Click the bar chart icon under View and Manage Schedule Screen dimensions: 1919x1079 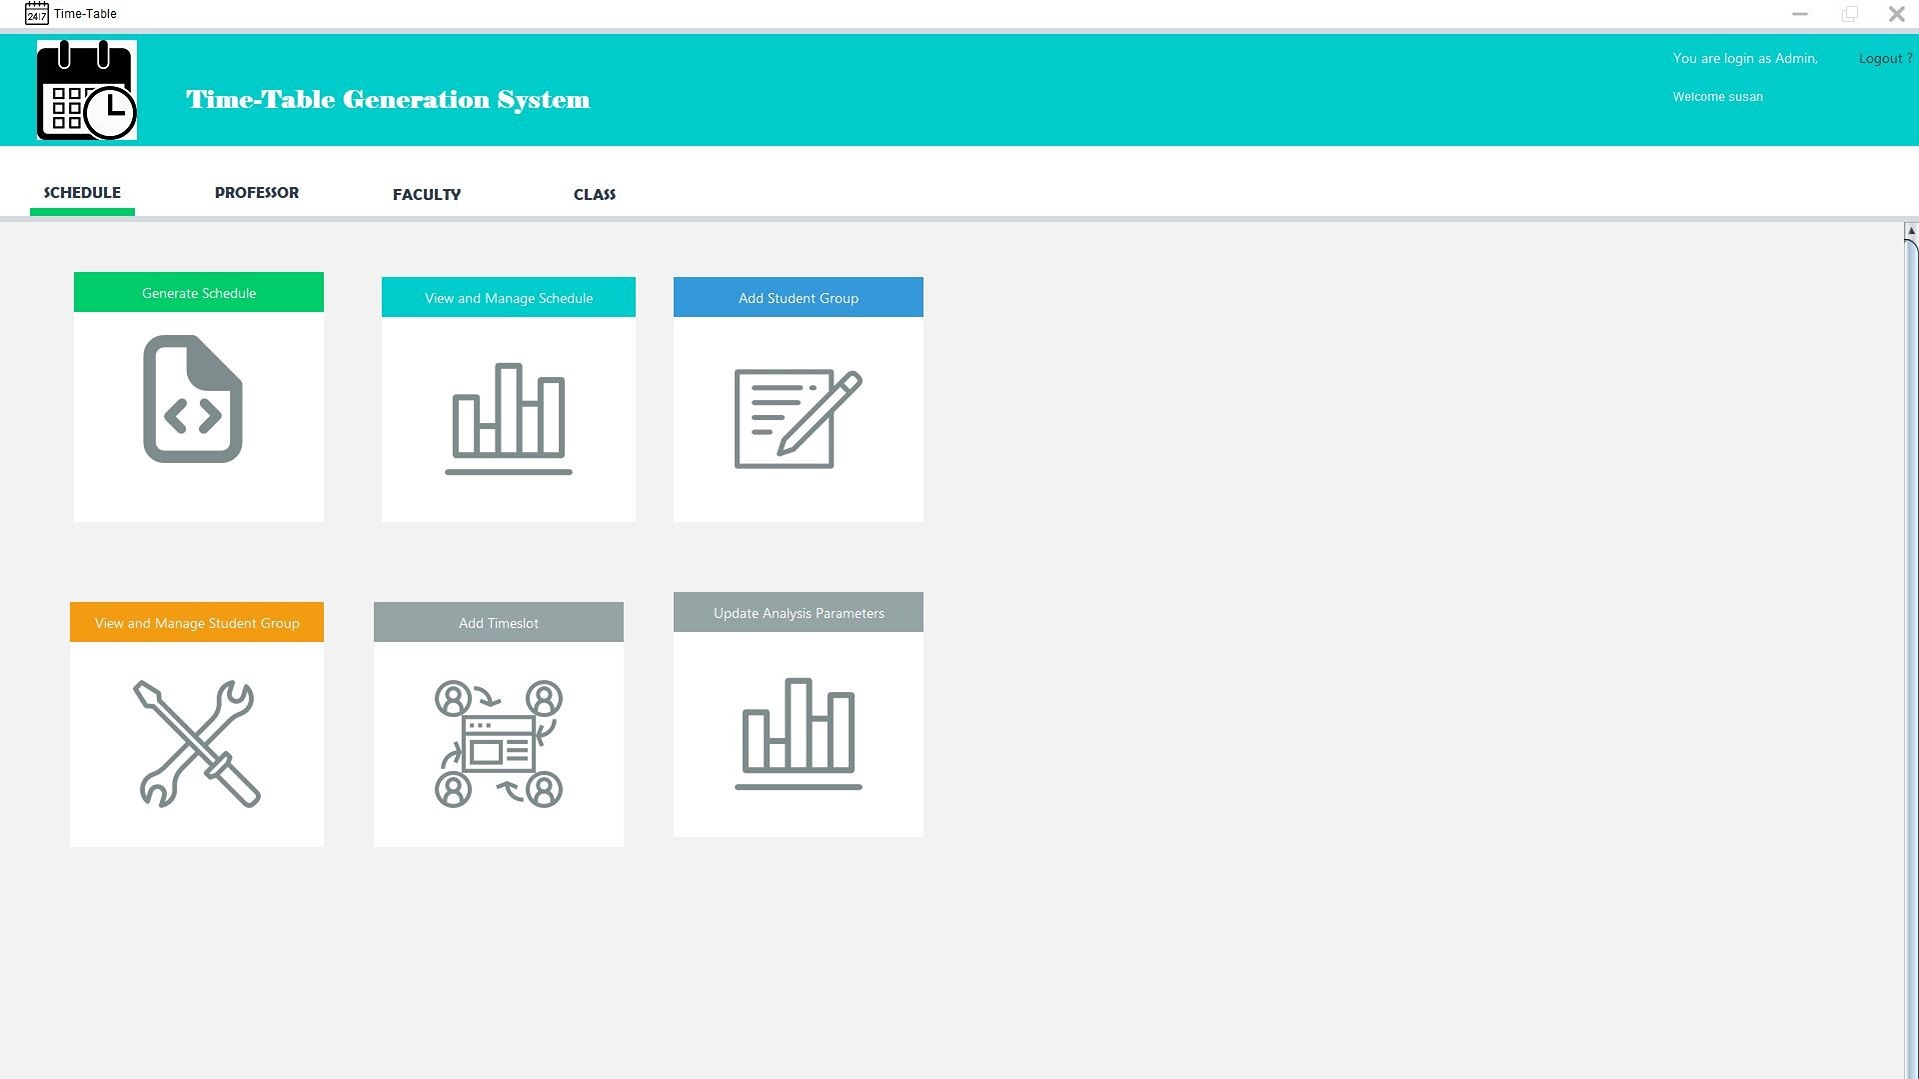coord(508,419)
